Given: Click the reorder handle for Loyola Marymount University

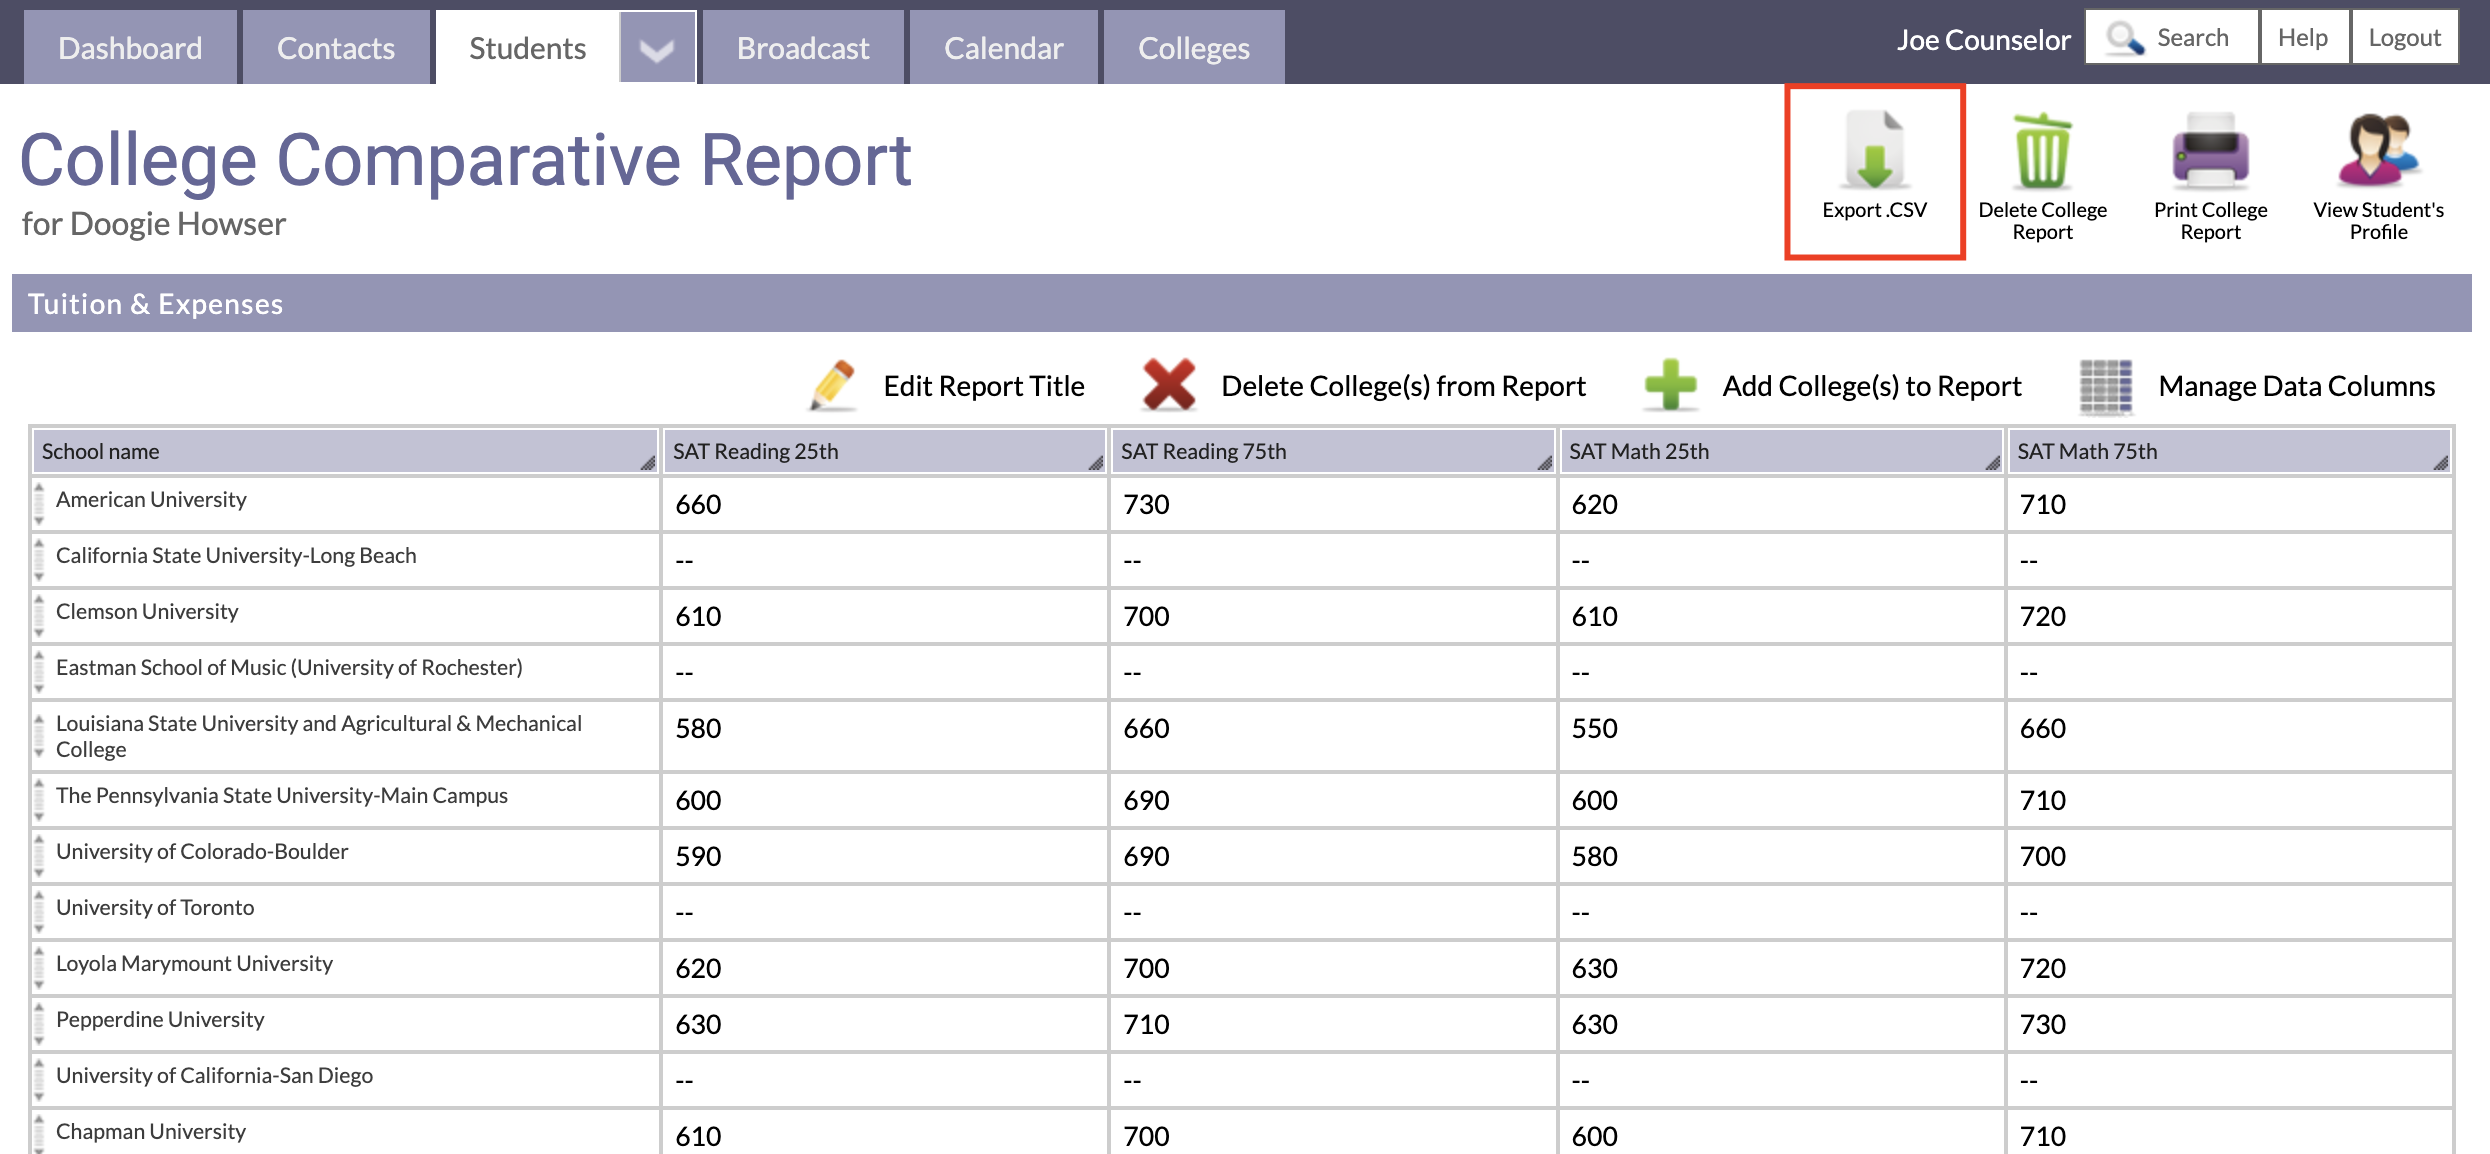Looking at the screenshot, I should 39,968.
